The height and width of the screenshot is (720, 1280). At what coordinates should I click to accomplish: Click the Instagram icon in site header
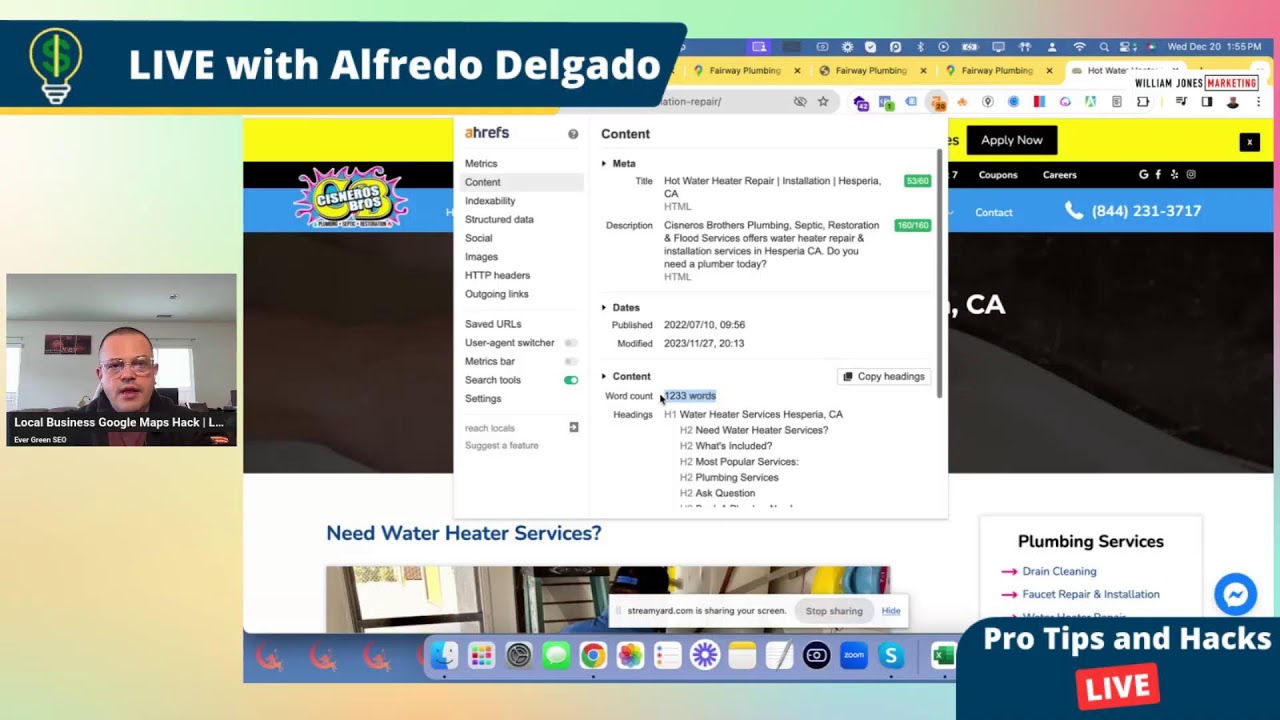tap(1191, 175)
